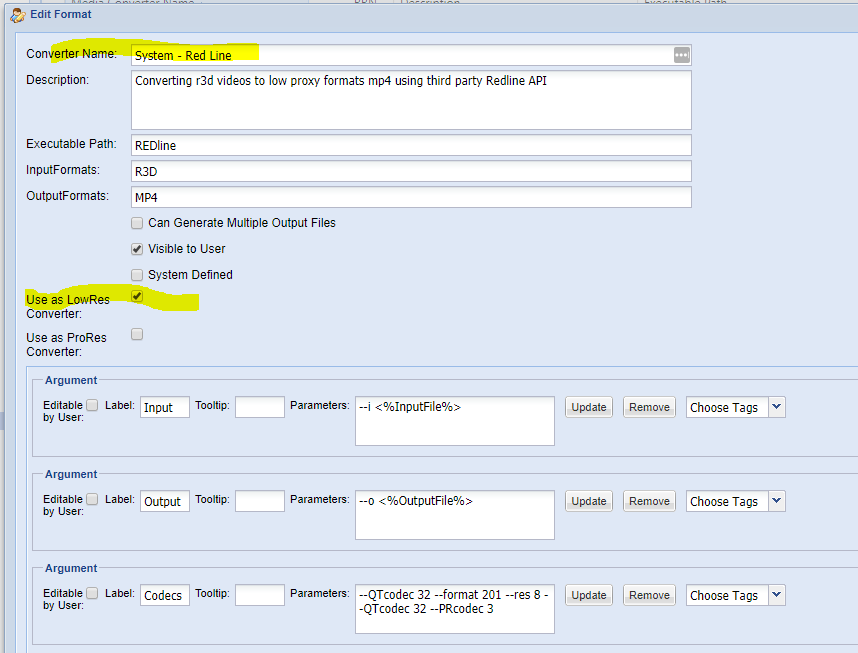858x653 pixels.
Task: Click the Can Generate Multiple Output Files label
Action: click(242, 223)
